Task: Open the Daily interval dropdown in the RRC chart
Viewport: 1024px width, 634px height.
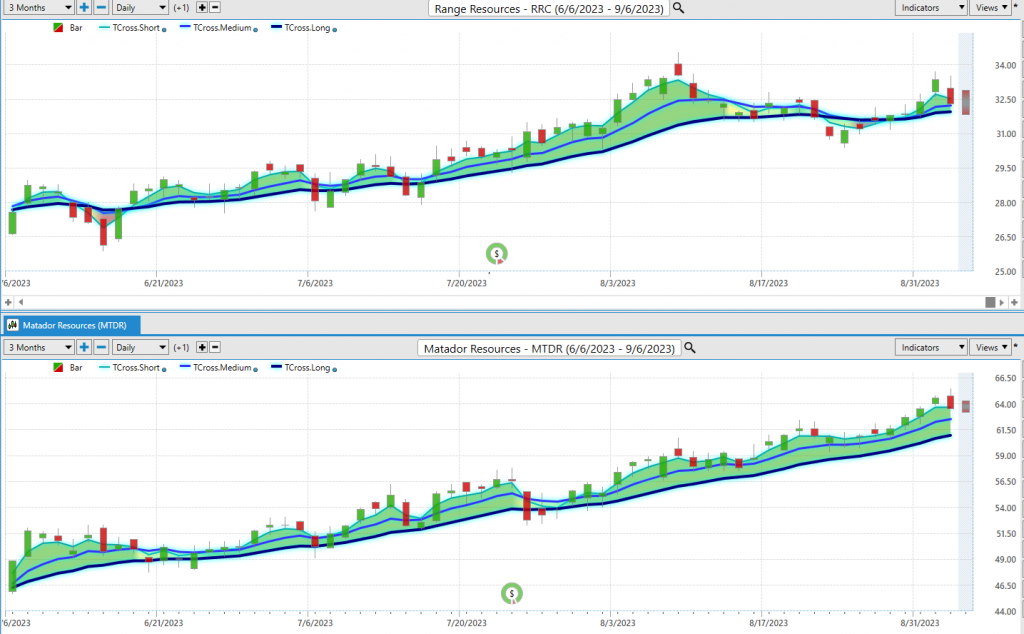Action: pos(140,8)
